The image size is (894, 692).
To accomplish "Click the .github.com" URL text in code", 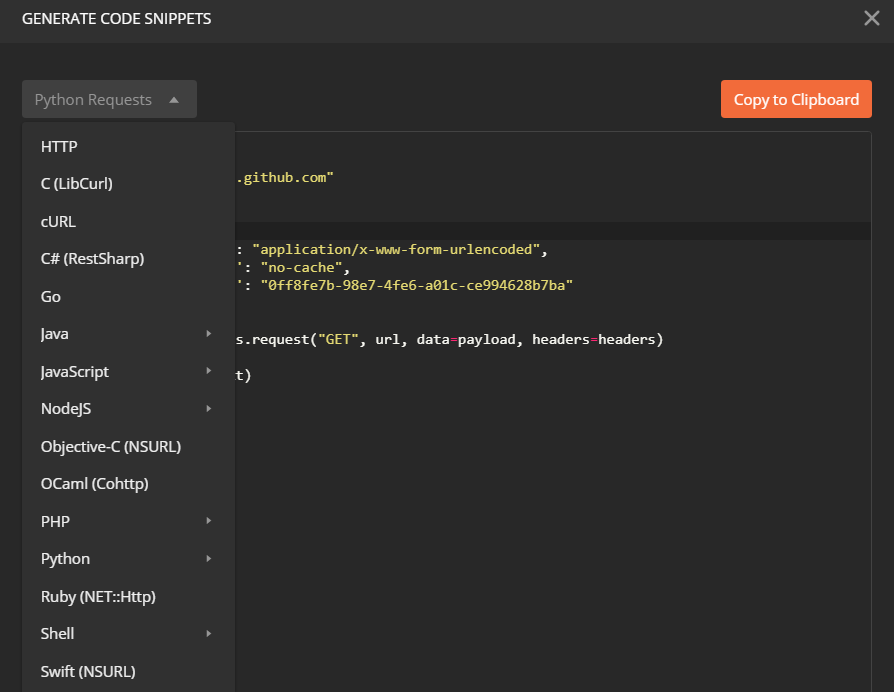I will pyautogui.click(x=285, y=178).
